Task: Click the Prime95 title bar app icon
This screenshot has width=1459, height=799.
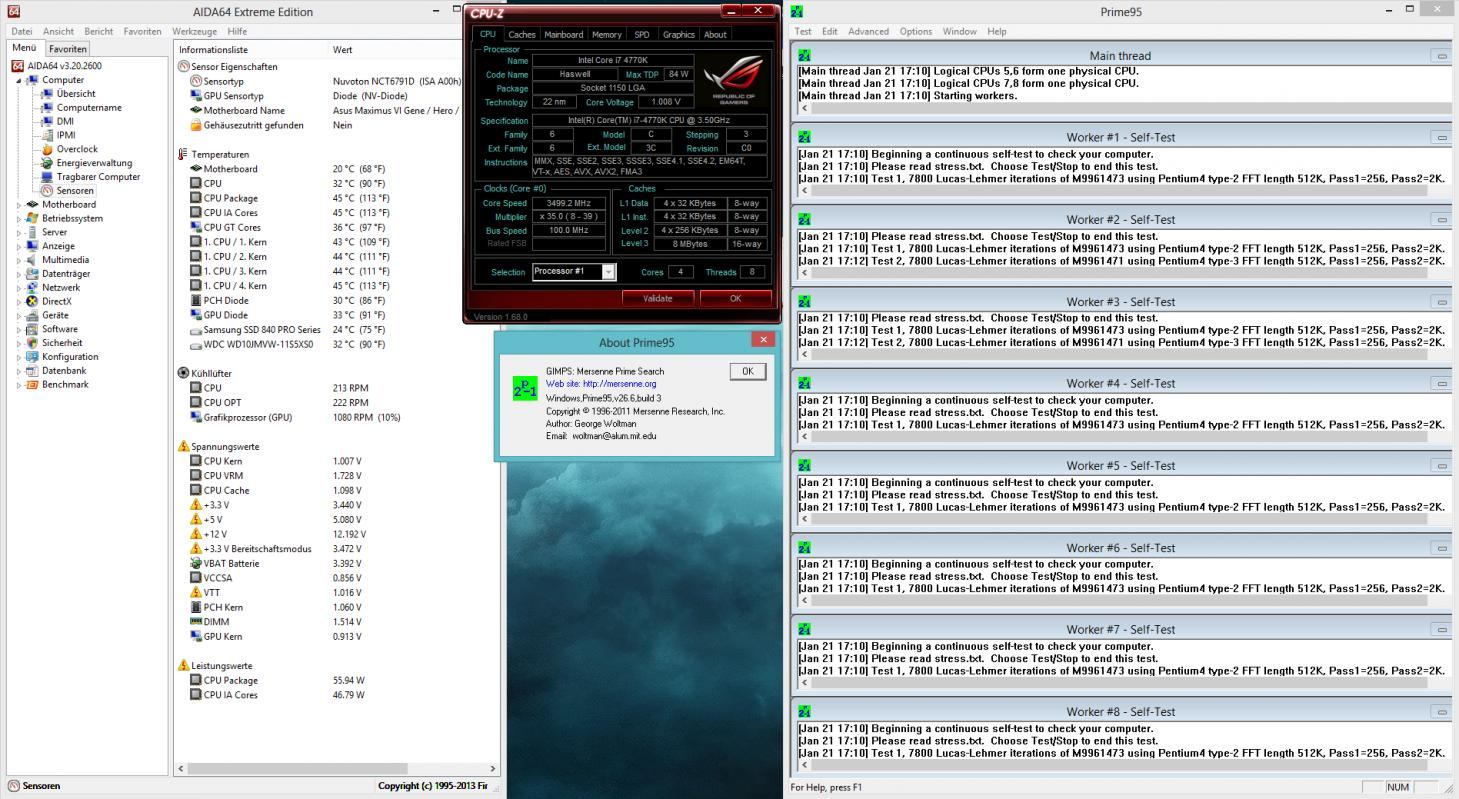Action: pos(797,11)
